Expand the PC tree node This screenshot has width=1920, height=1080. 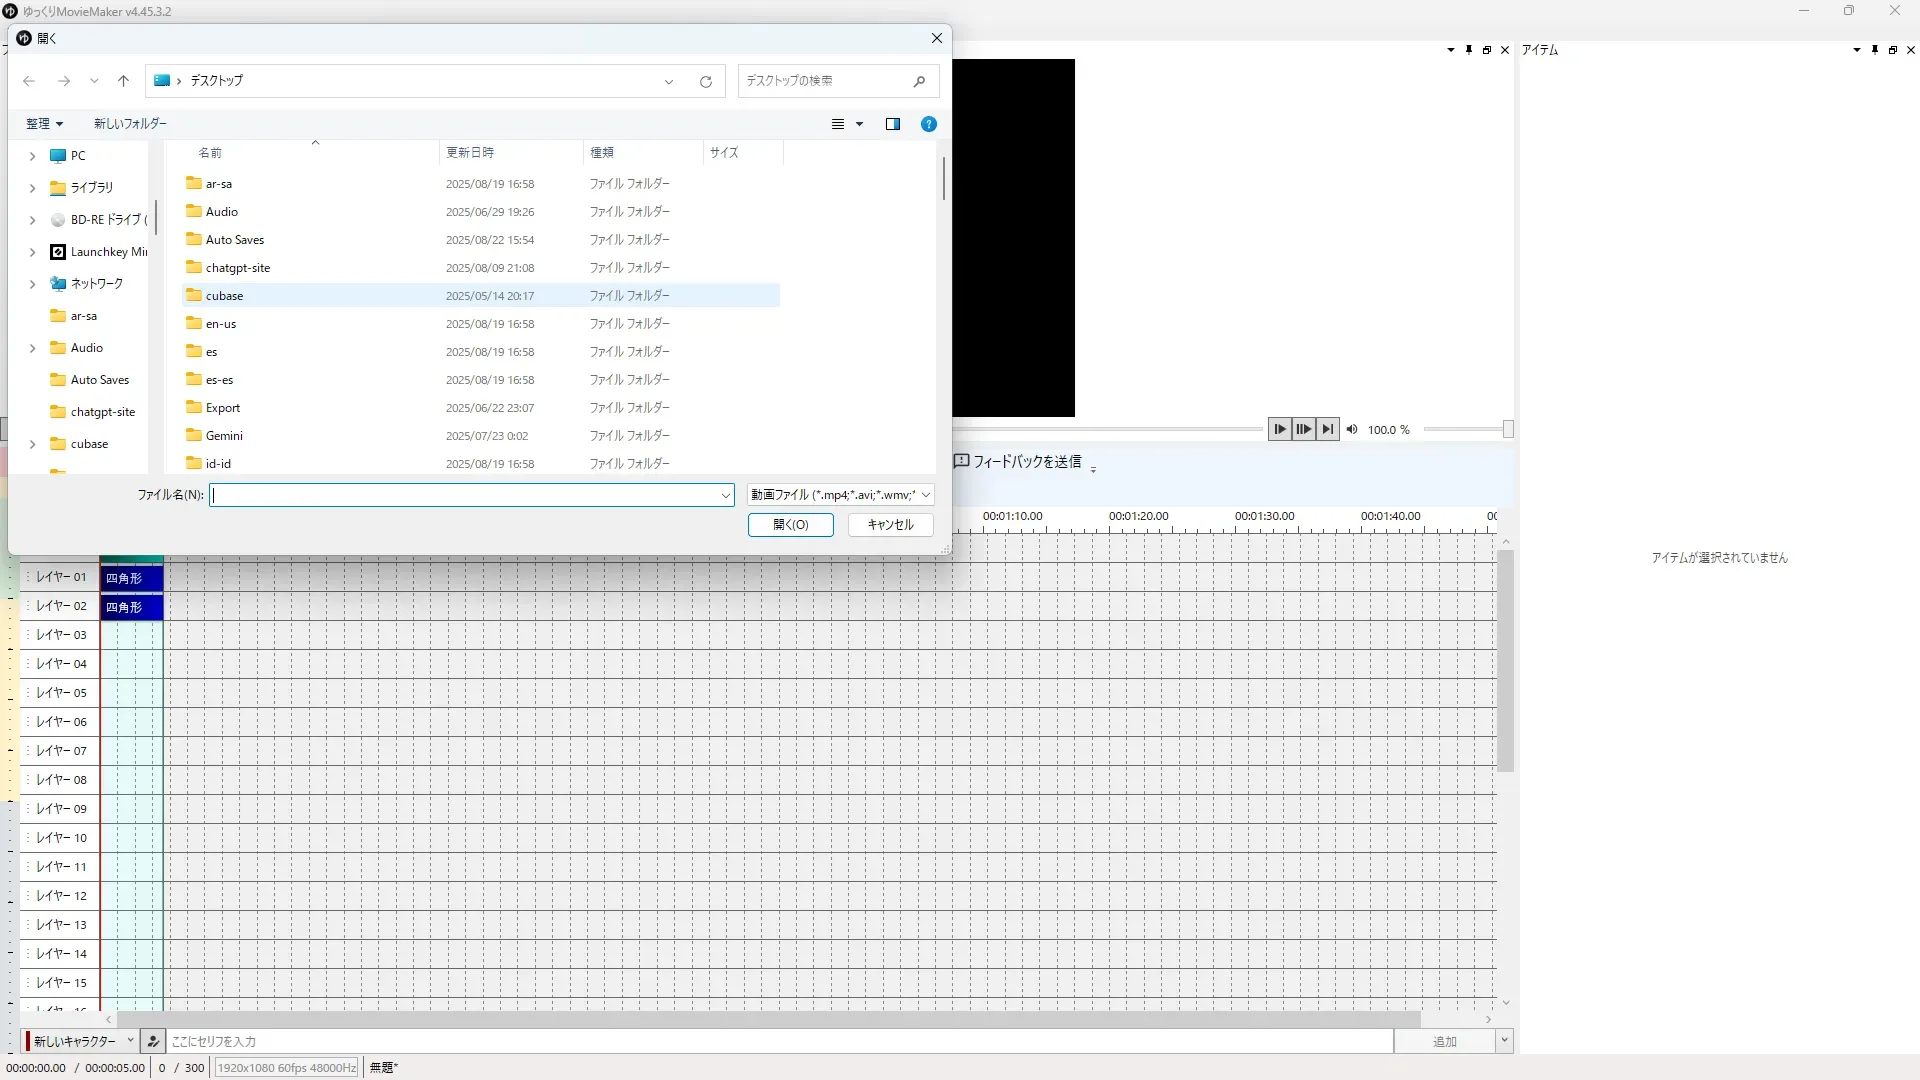(x=32, y=156)
